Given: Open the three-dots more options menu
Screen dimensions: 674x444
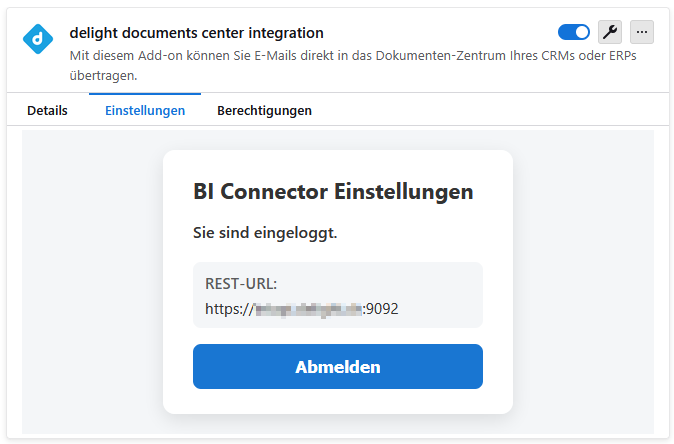Looking at the screenshot, I should coord(642,32).
